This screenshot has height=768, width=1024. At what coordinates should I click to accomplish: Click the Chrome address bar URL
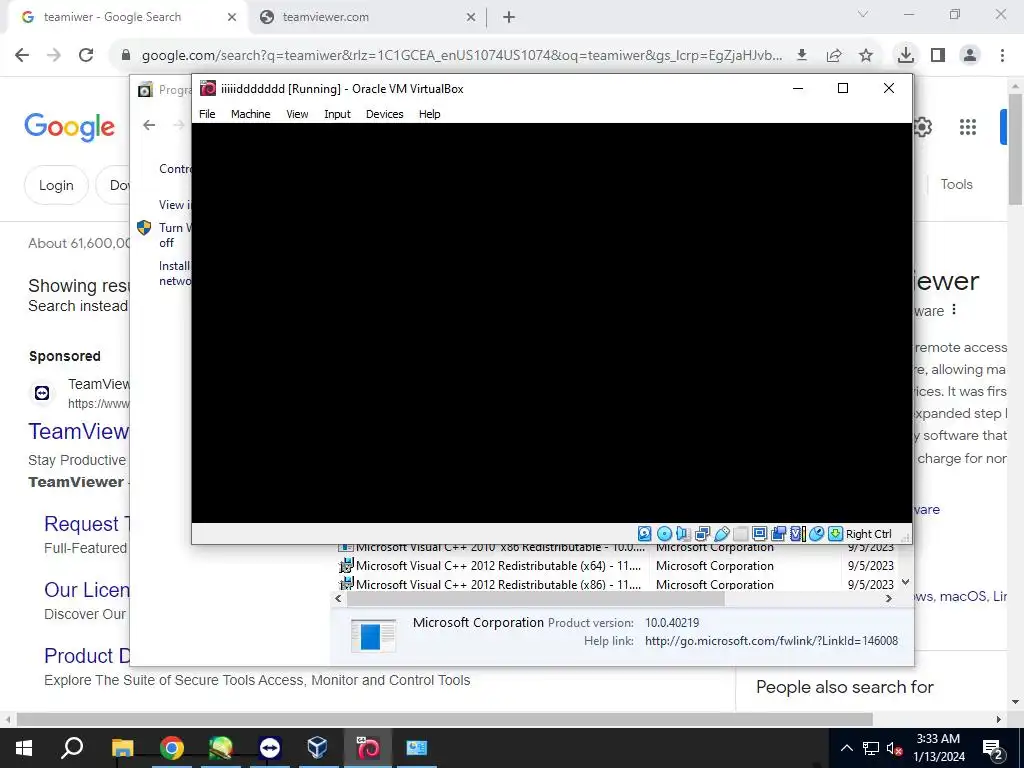462,56
